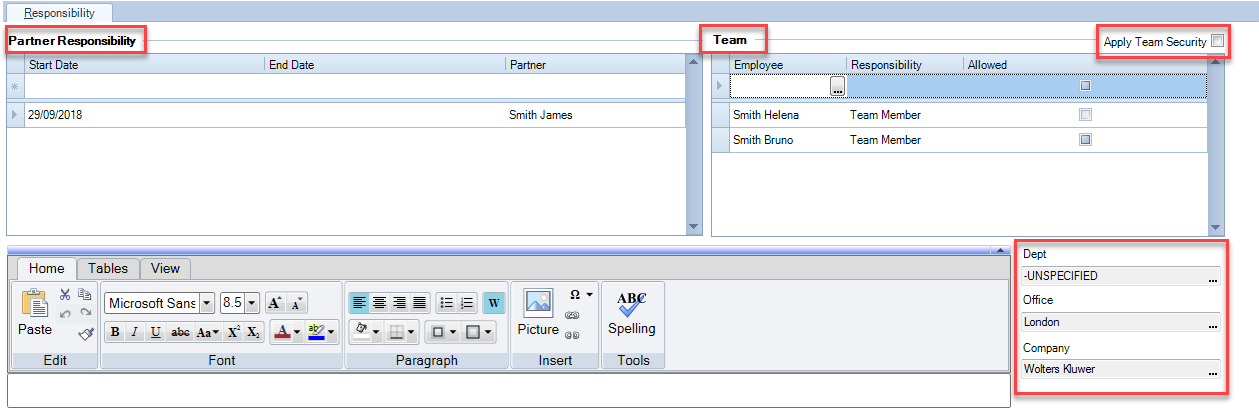This screenshot has height=411, width=1259.
Task: Click into the rich text editing area
Action: tap(508, 390)
